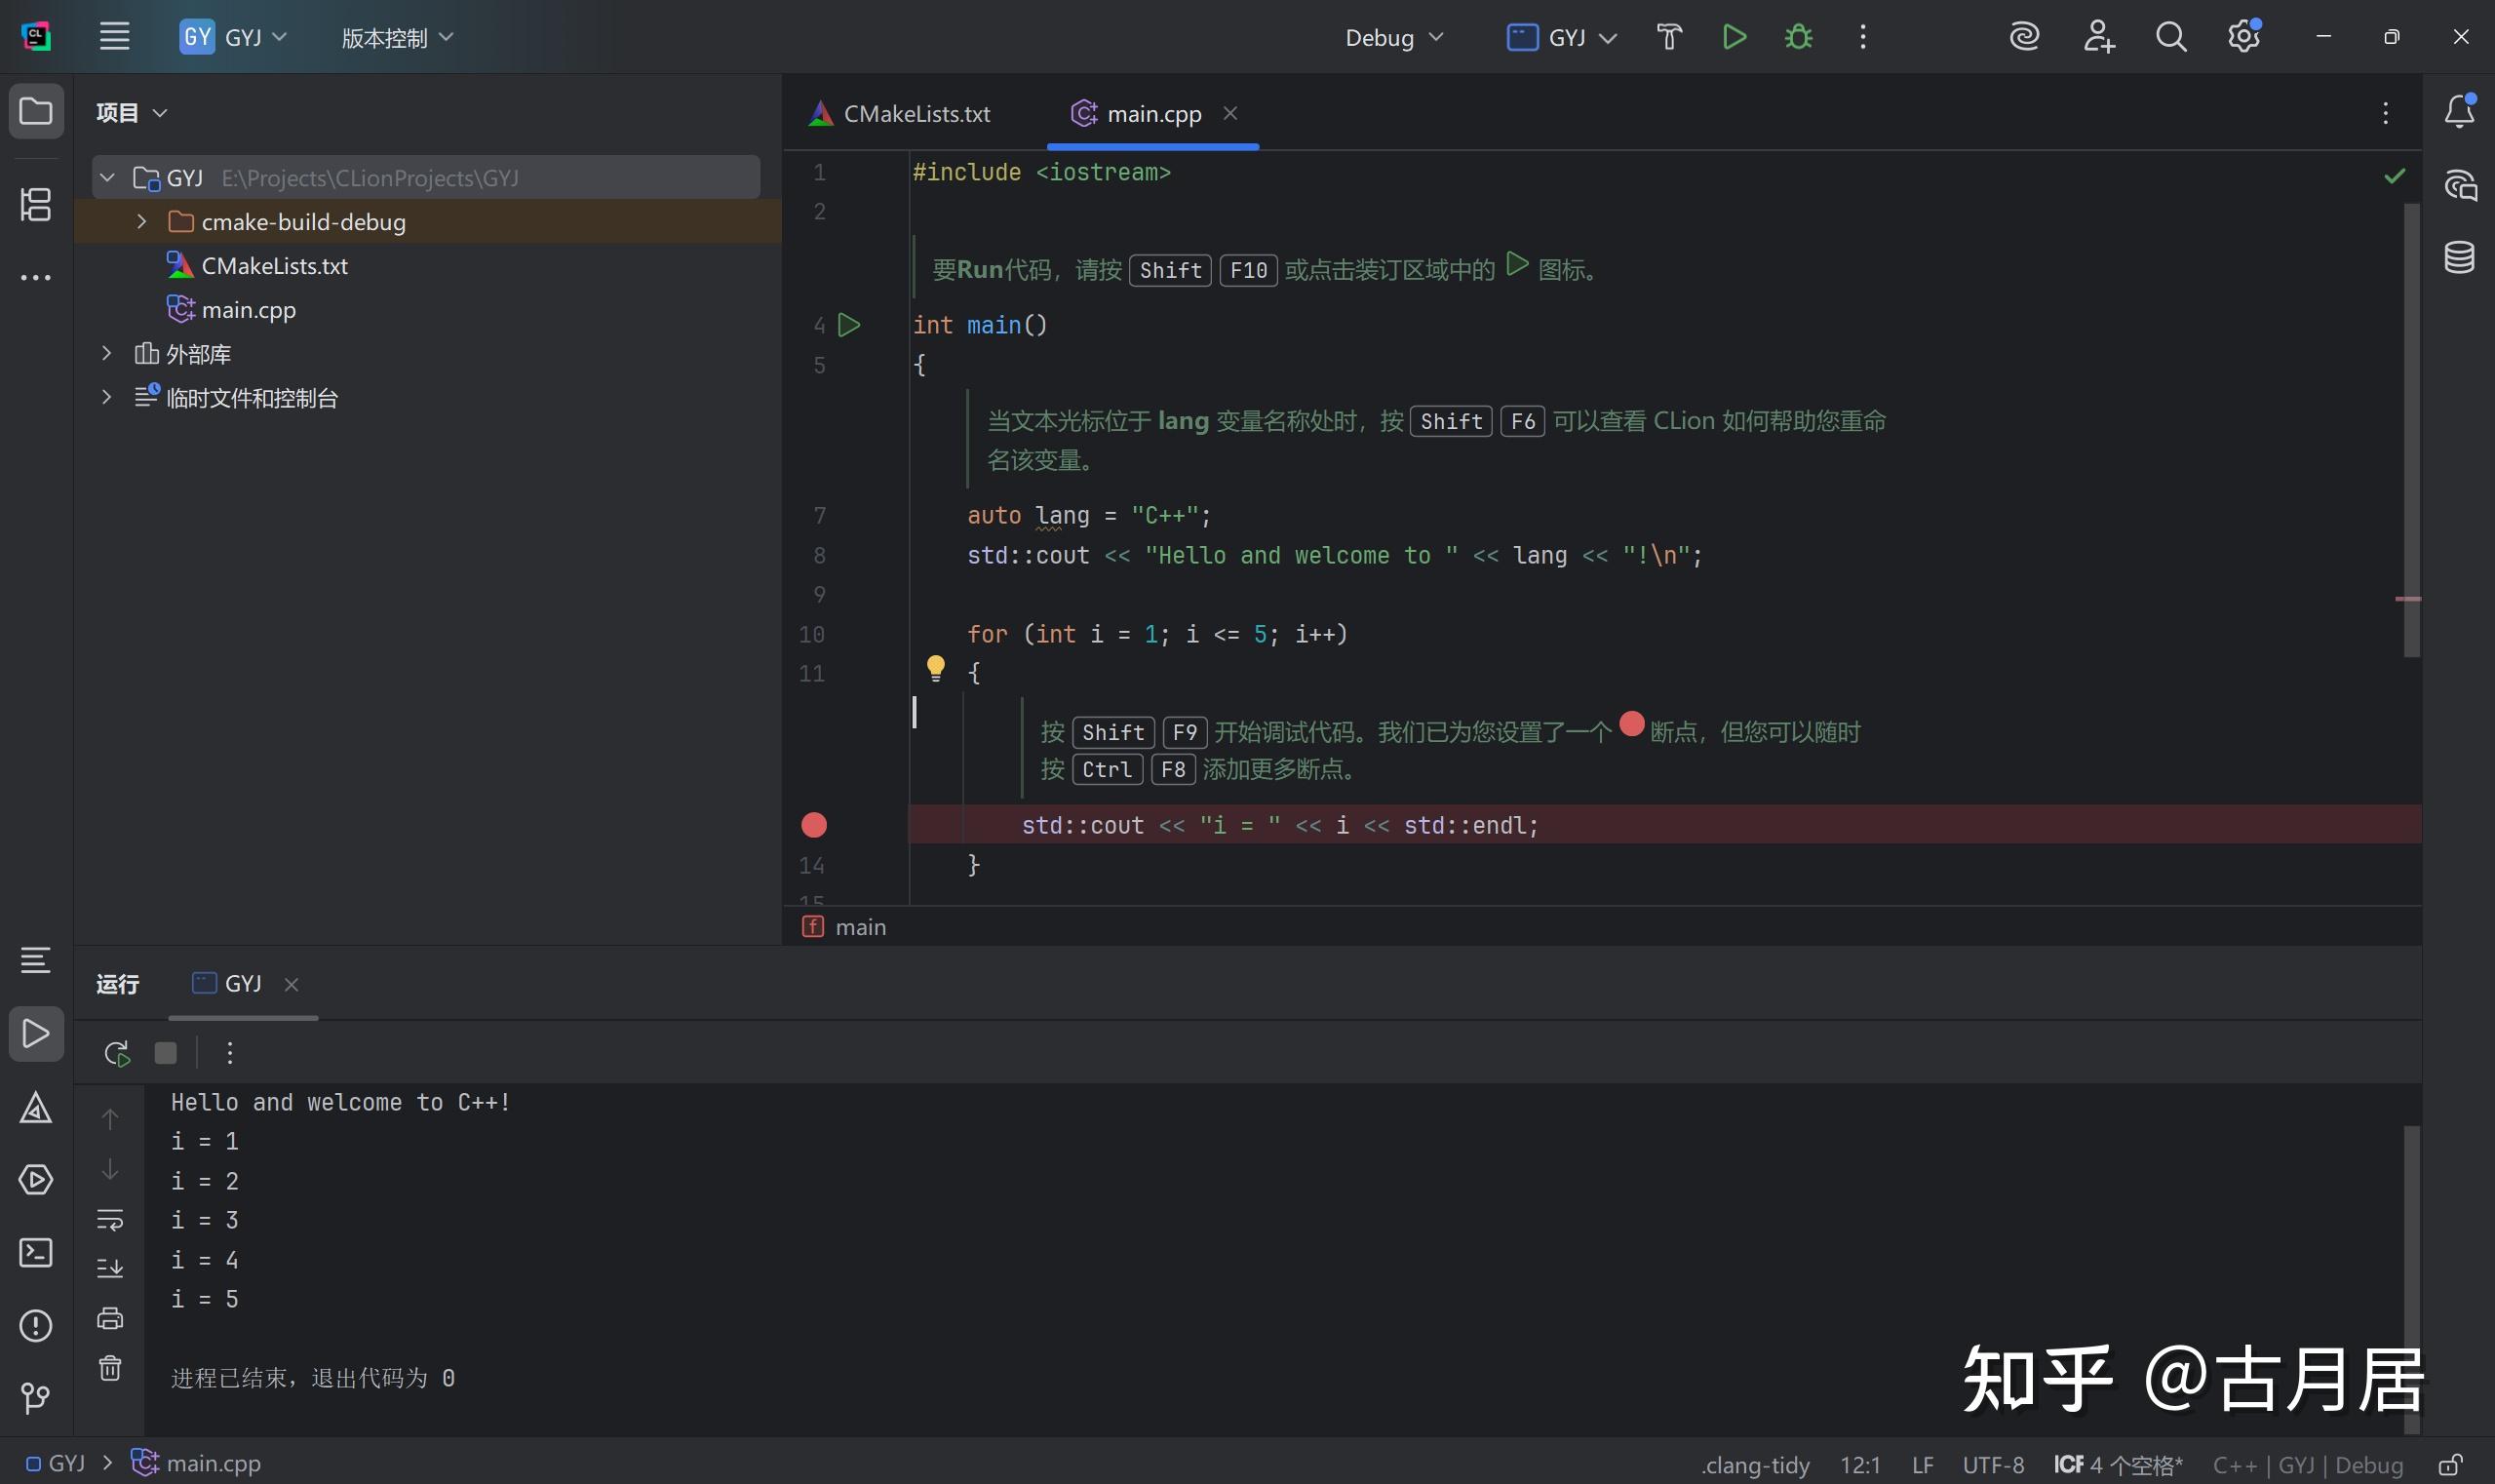The width and height of the screenshot is (2495, 1484).
Task: Rerun GYJ in the Run panel
Action: tap(116, 1052)
